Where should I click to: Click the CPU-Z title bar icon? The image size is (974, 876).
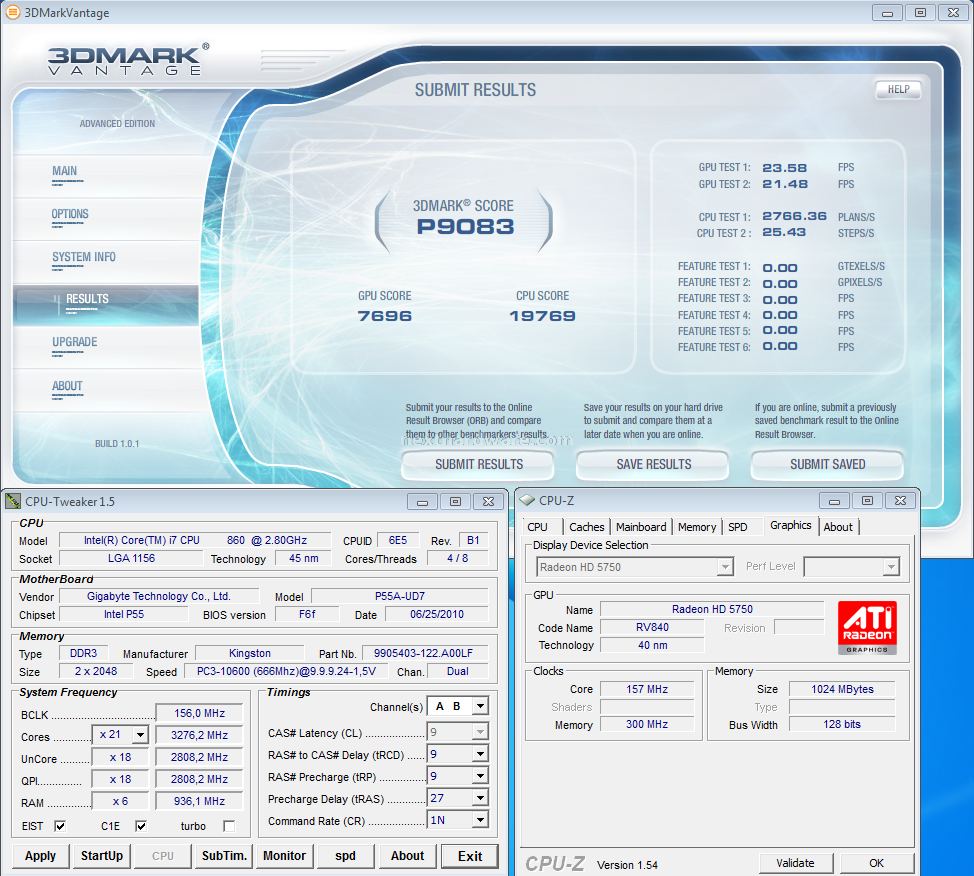point(527,500)
